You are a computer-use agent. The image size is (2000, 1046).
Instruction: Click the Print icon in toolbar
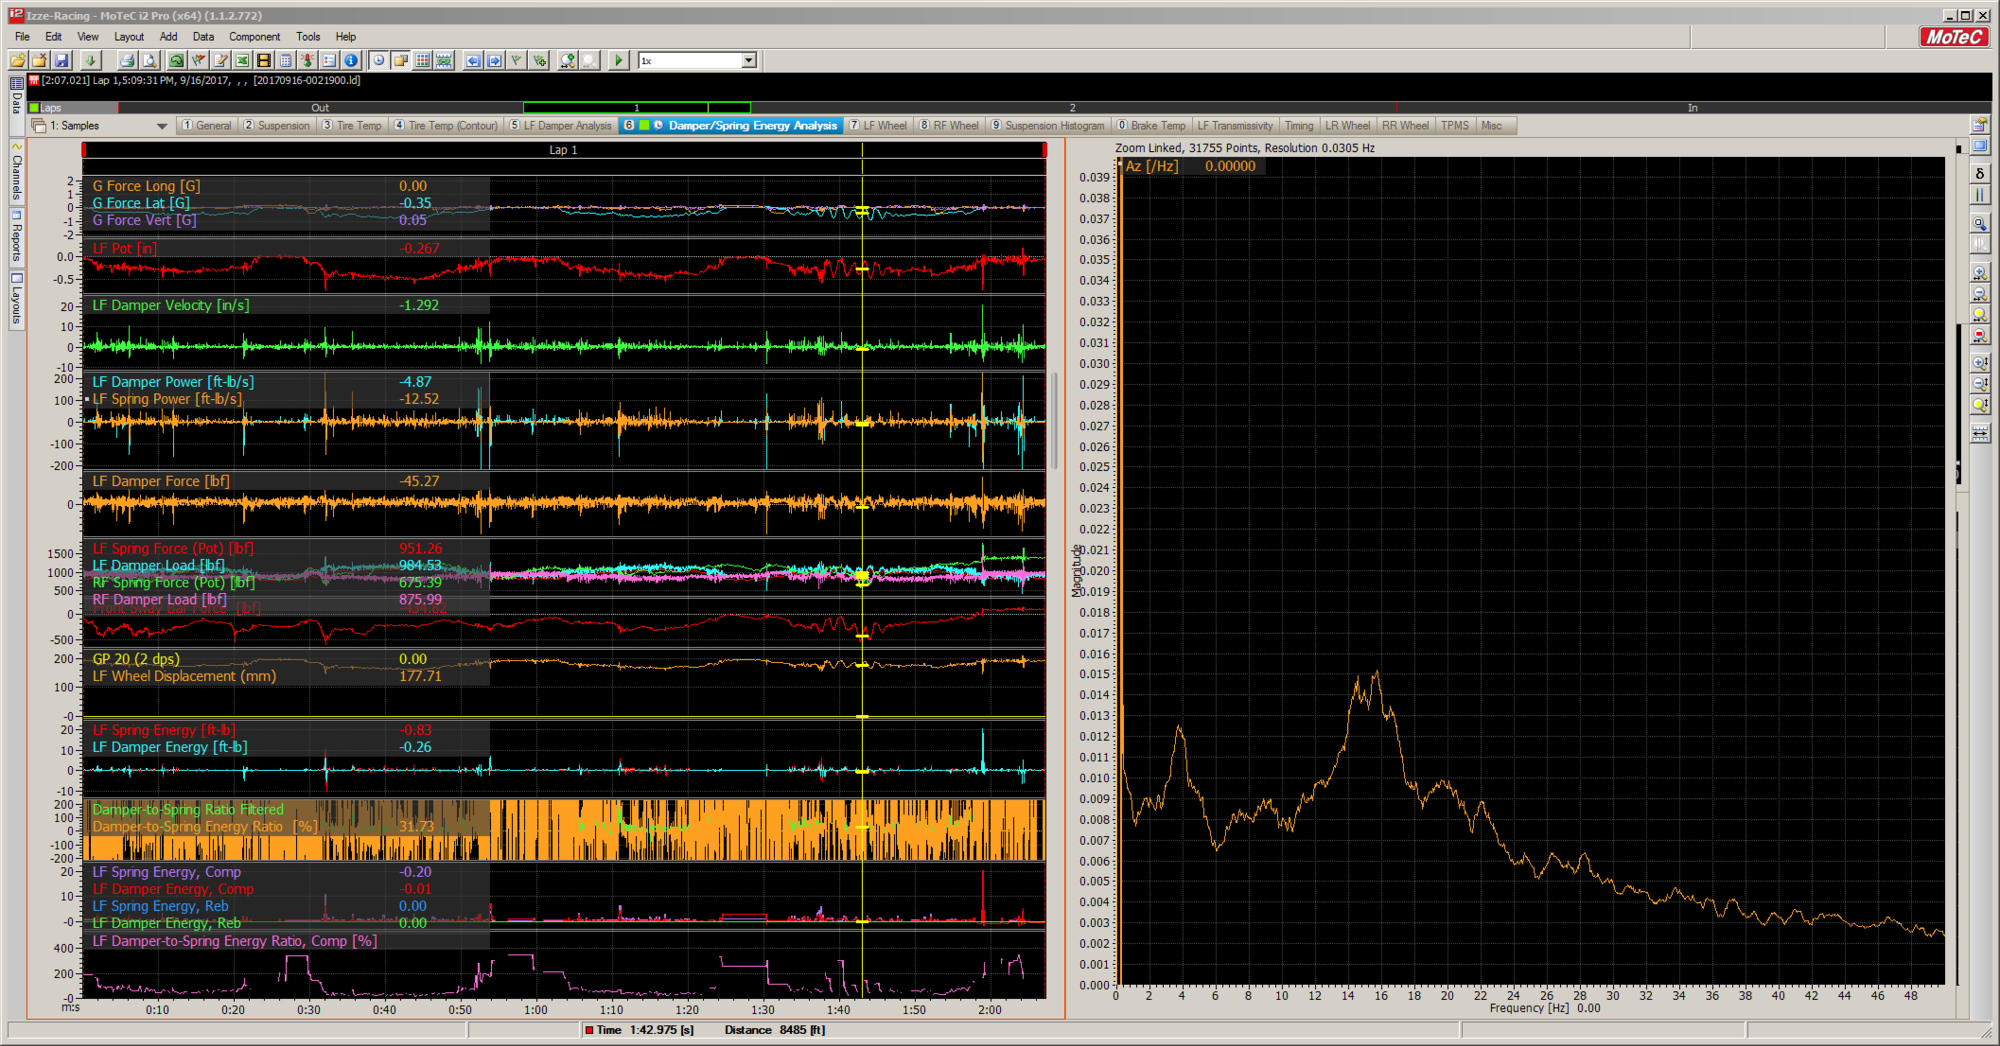click(127, 61)
